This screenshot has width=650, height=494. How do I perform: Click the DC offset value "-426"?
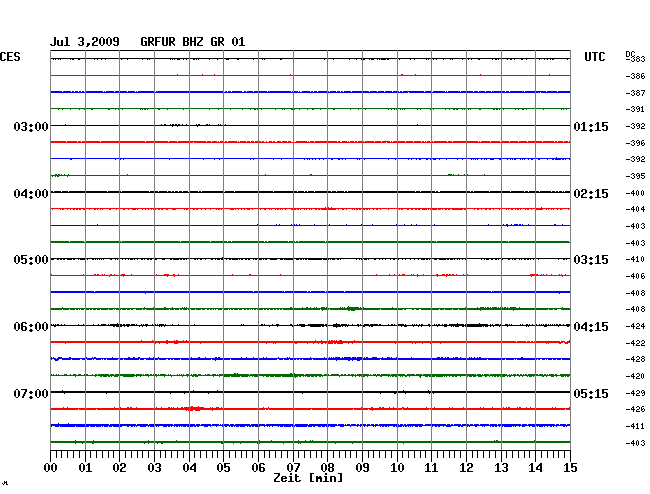(635, 409)
